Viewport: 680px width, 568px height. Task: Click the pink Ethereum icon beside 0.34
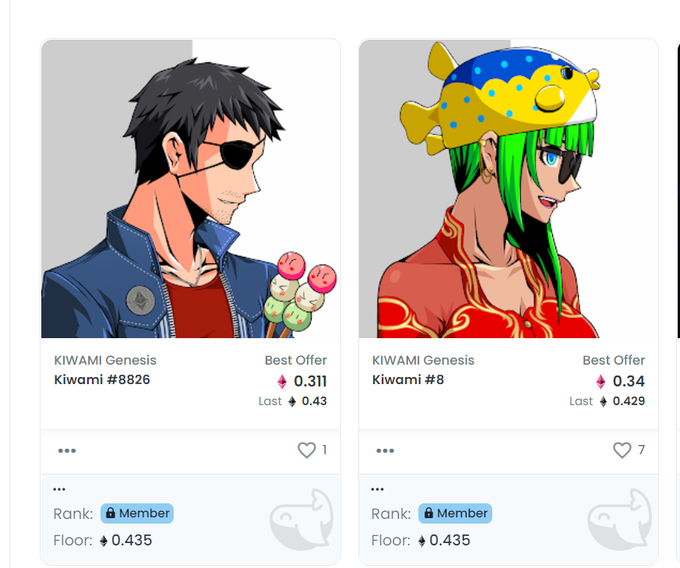coord(601,382)
